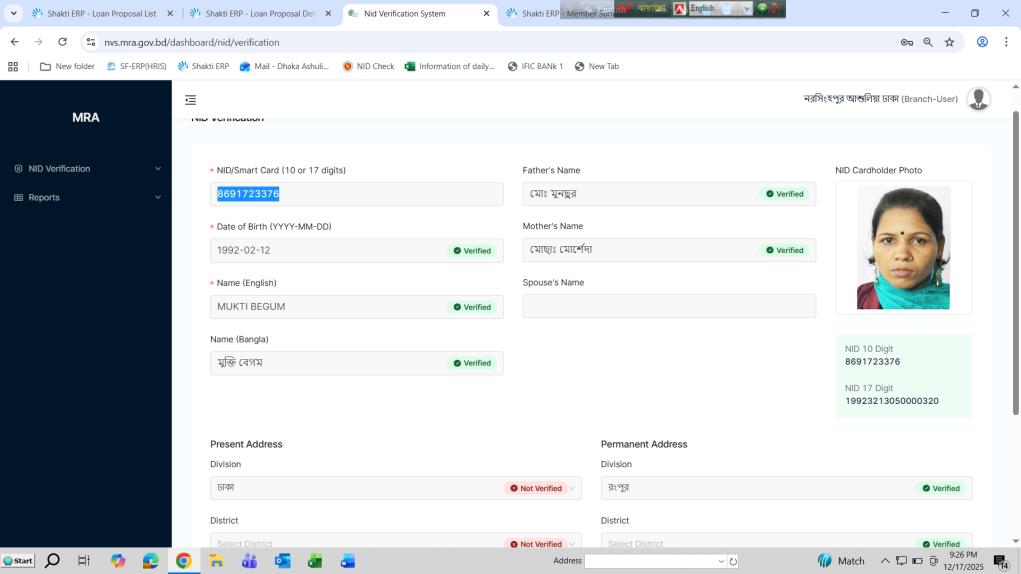Collapse the sidebar using the hamburger icon
The width and height of the screenshot is (1021, 574).
click(190, 100)
